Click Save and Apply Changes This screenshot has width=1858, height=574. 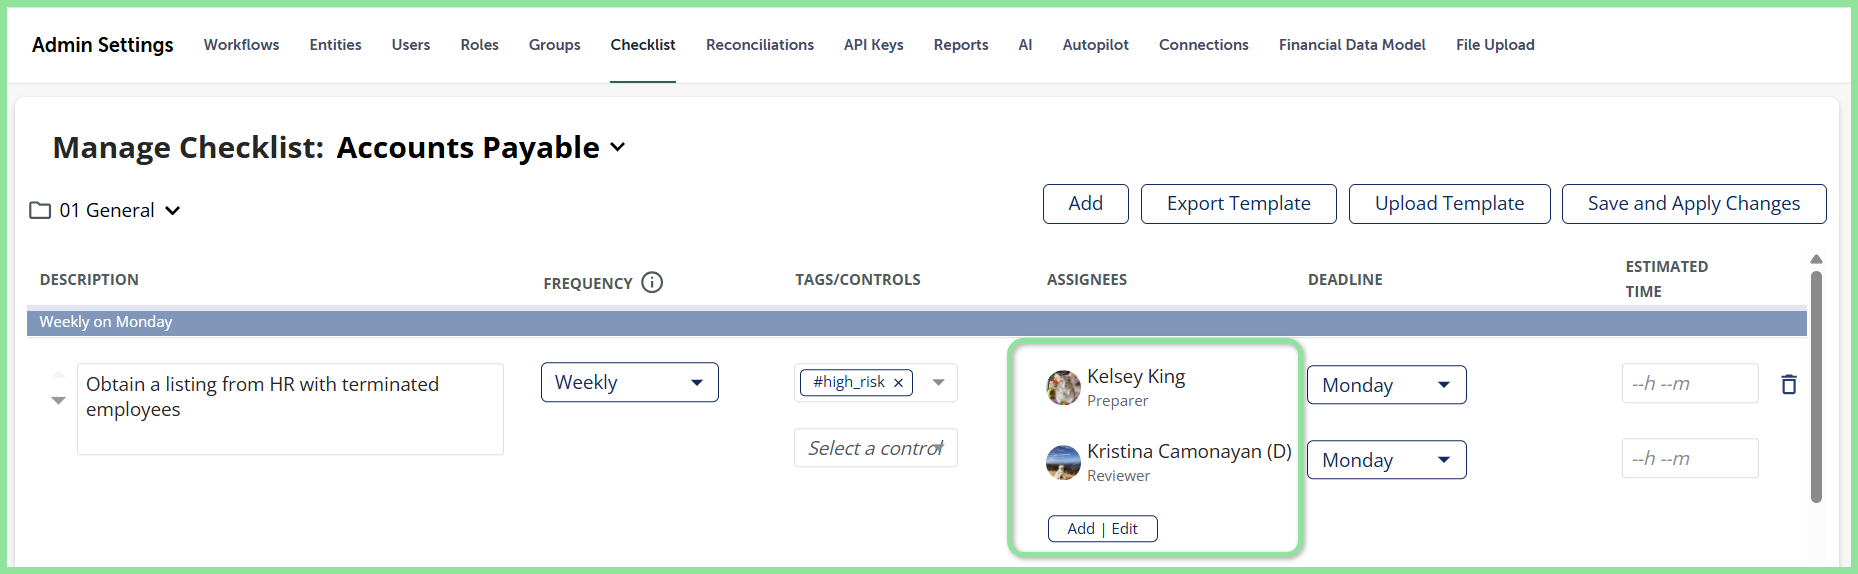1694,204
